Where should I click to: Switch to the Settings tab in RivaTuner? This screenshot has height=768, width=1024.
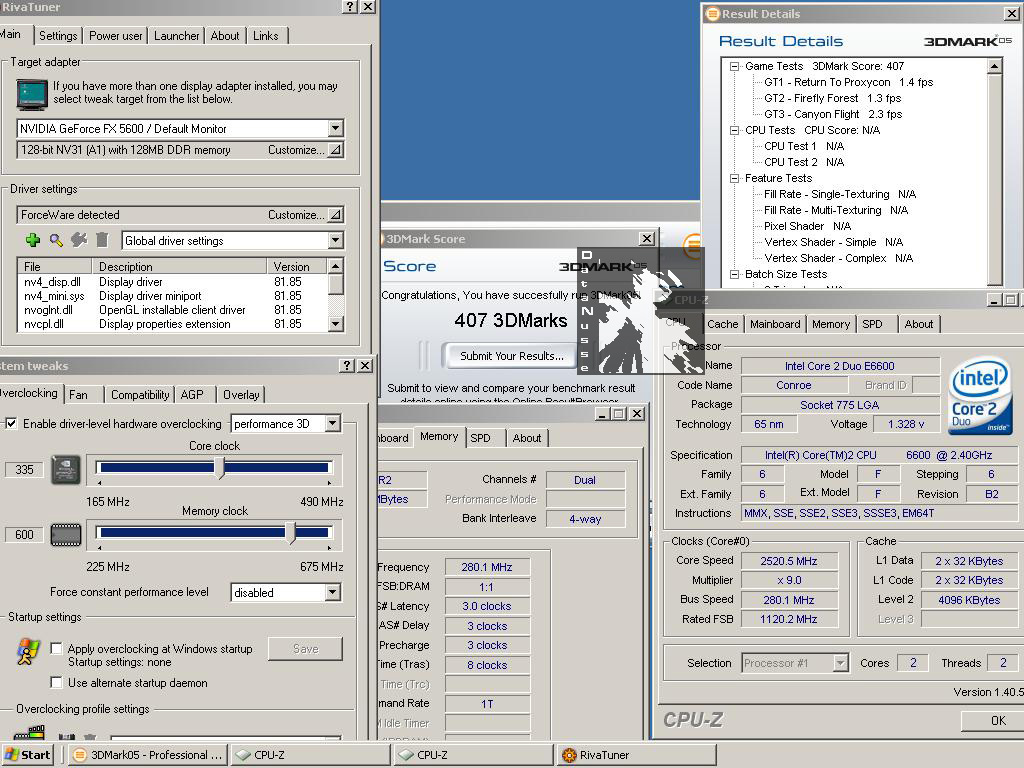click(x=58, y=36)
